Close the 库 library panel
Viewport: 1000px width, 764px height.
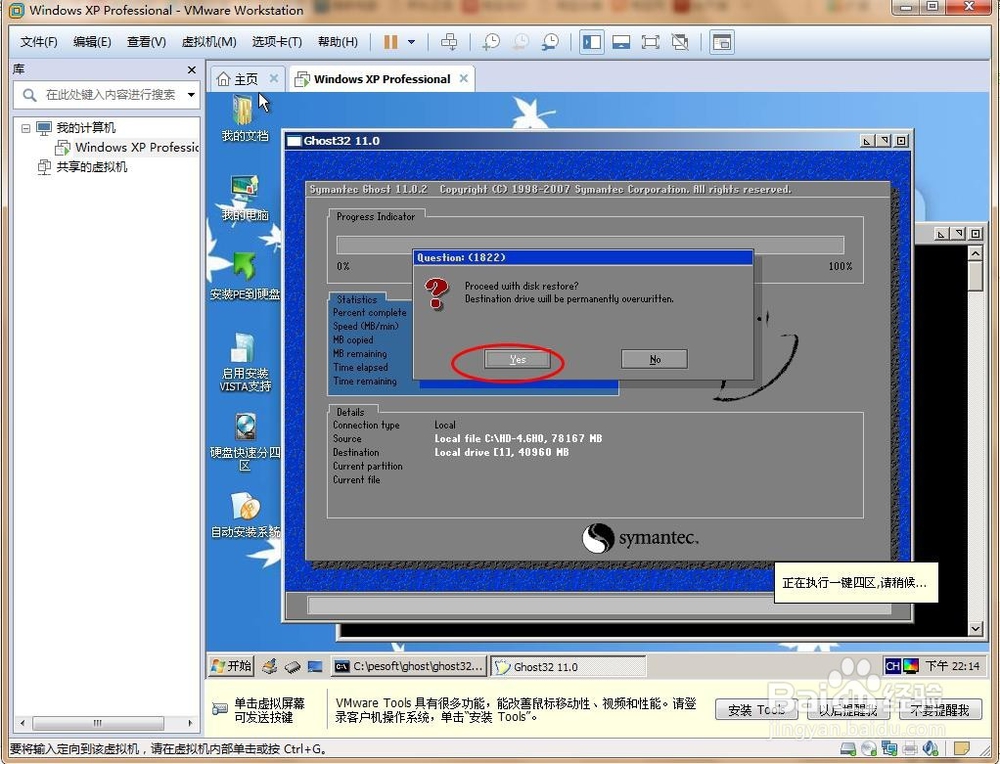click(191, 70)
